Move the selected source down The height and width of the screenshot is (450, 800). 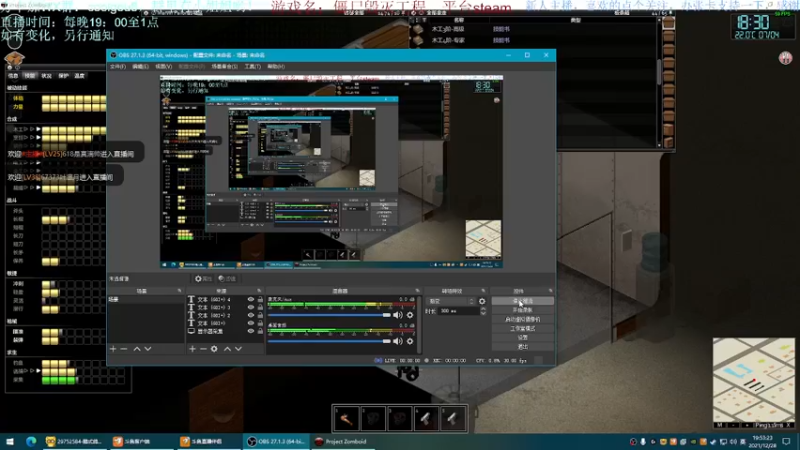[x=238, y=349]
